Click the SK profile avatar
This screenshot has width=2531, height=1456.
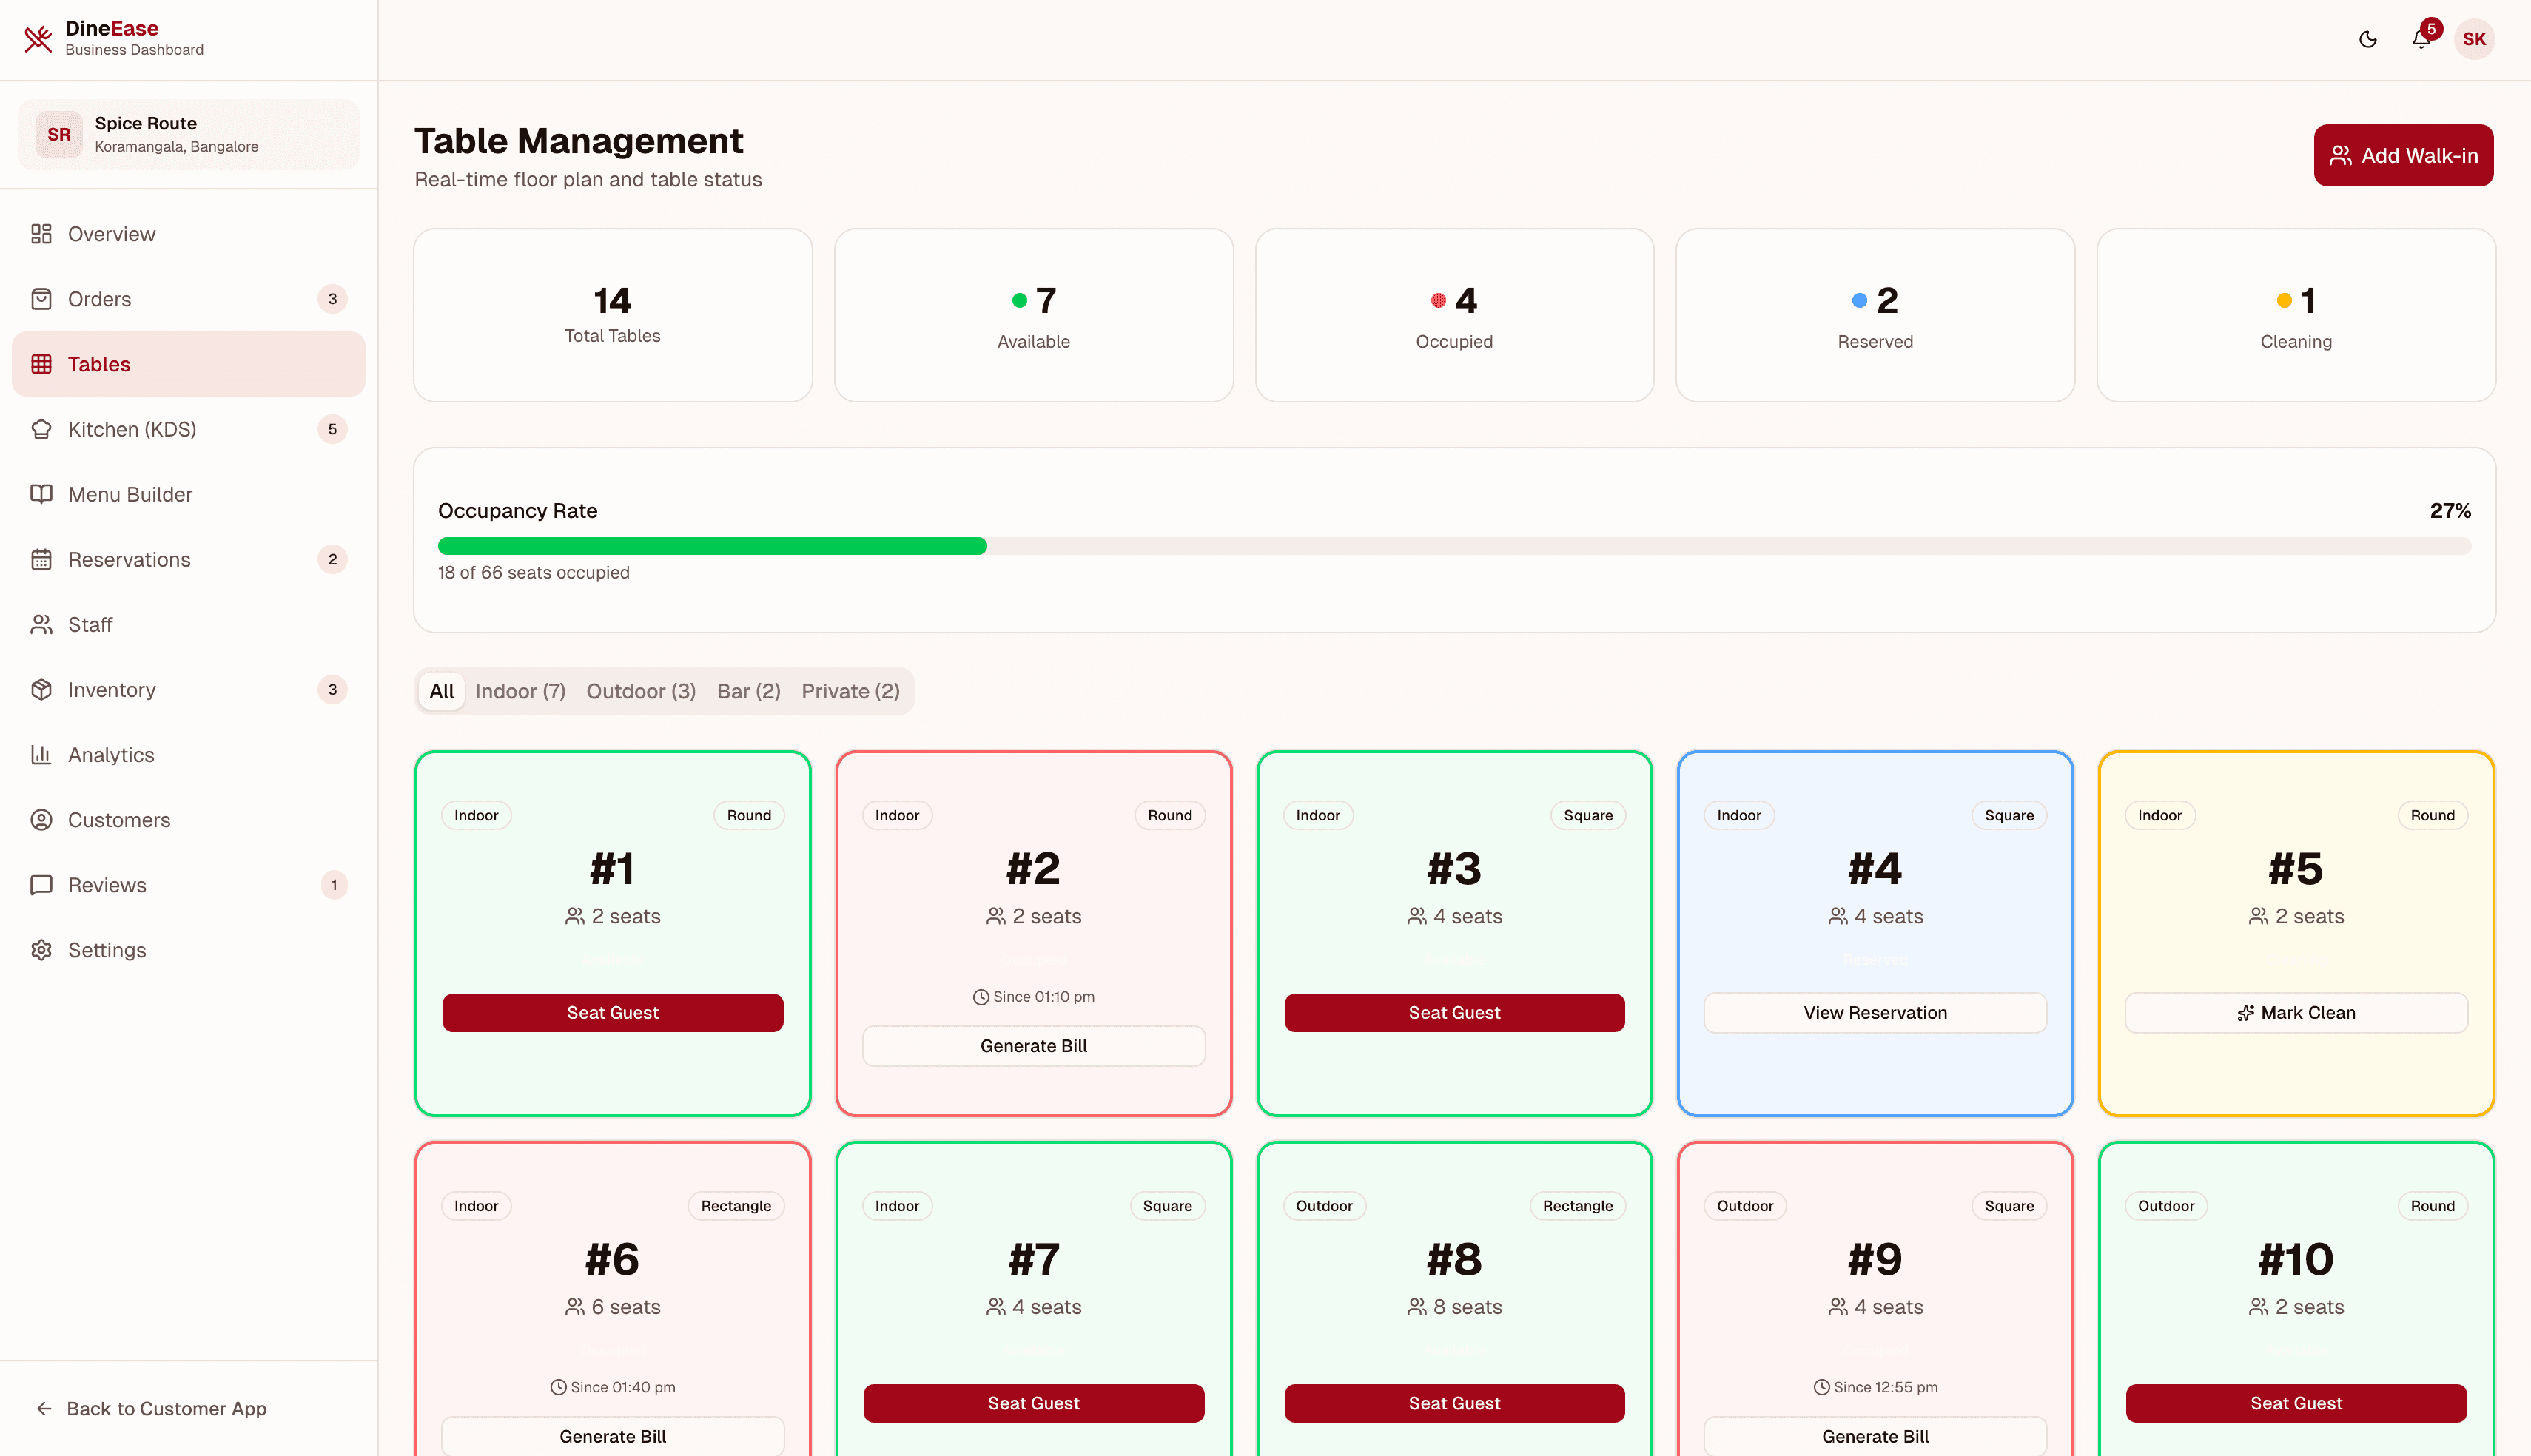[2475, 39]
